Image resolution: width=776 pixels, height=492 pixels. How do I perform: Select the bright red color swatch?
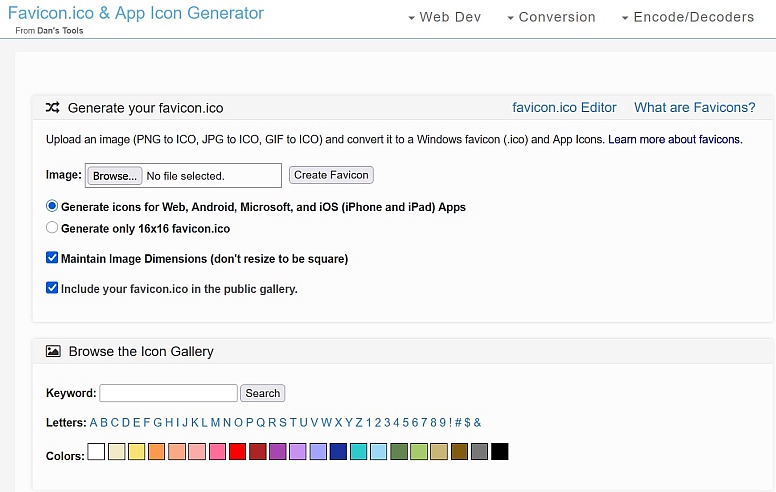tap(238, 451)
